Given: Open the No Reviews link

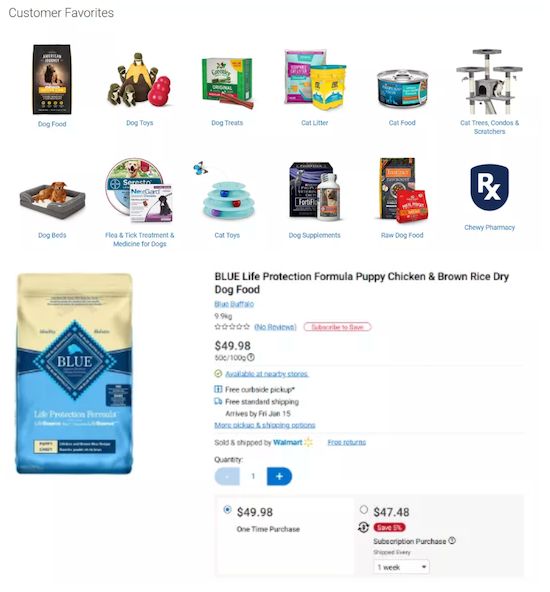Looking at the screenshot, I should point(275,327).
